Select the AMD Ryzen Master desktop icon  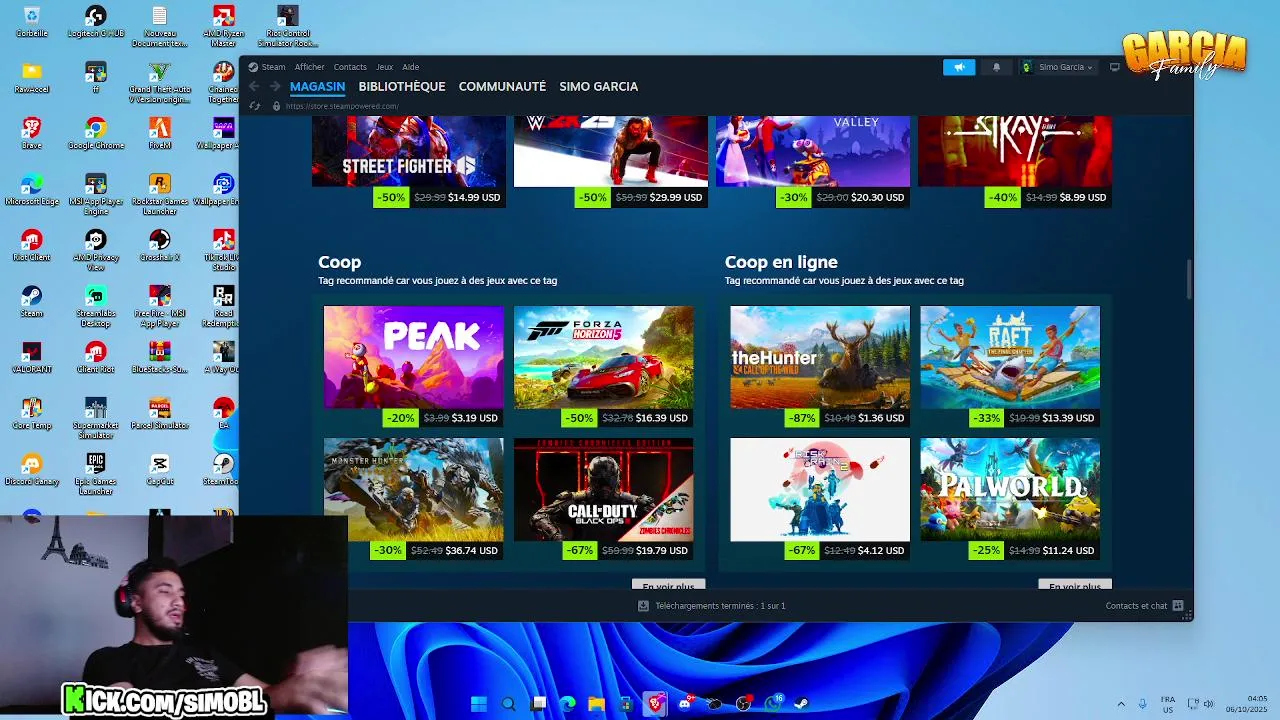pyautogui.click(x=224, y=27)
